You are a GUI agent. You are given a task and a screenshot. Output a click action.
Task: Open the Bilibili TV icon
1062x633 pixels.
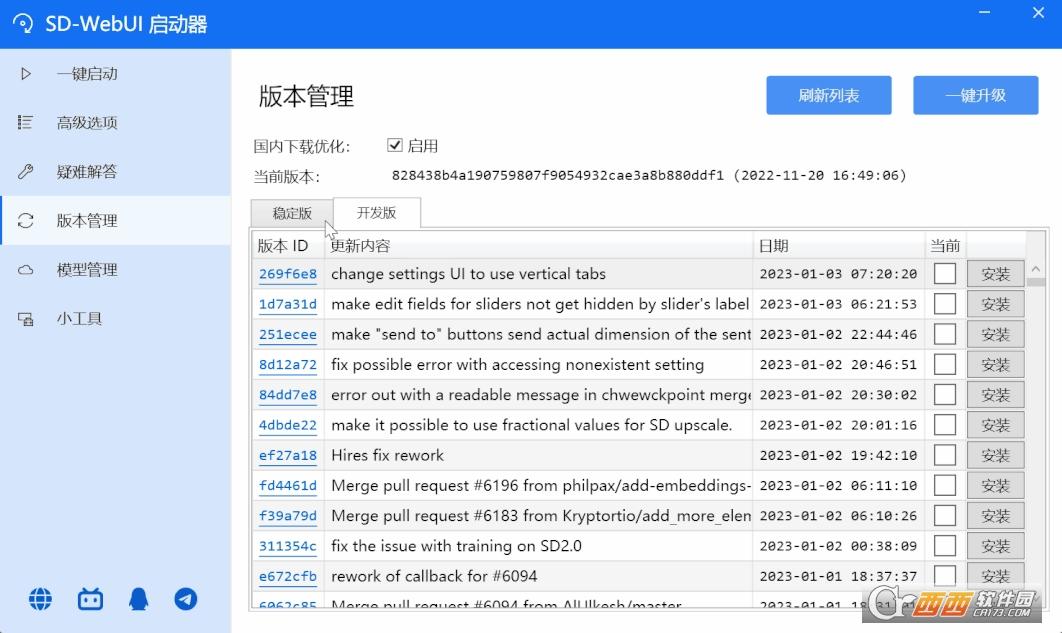[90, 599]
